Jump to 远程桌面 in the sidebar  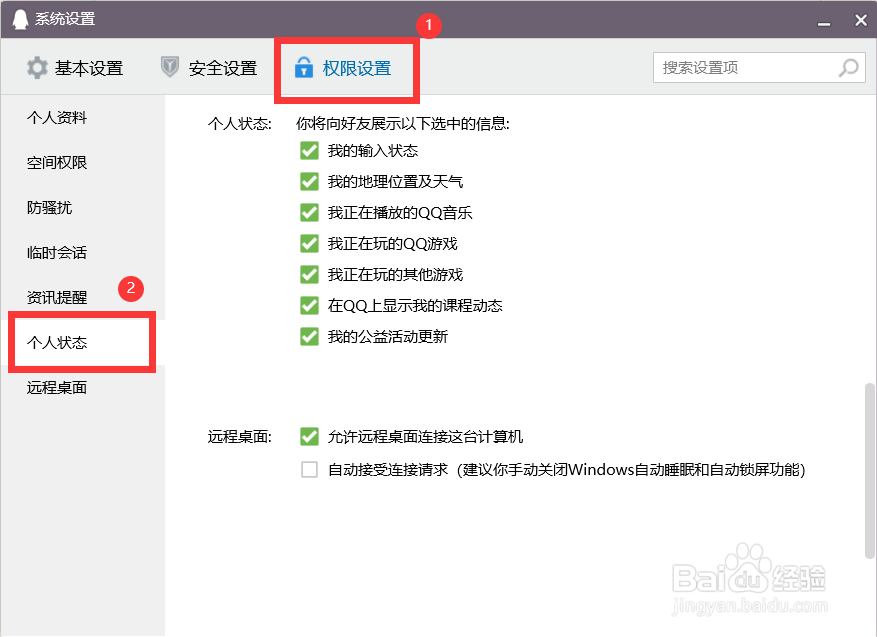57,387
